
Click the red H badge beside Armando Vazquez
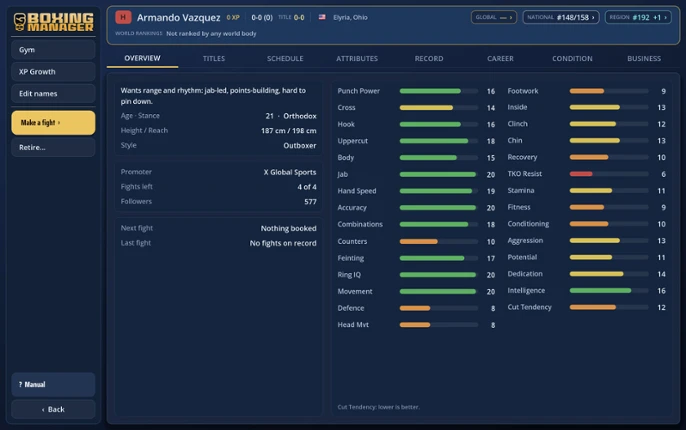click(x=123, y=17)
